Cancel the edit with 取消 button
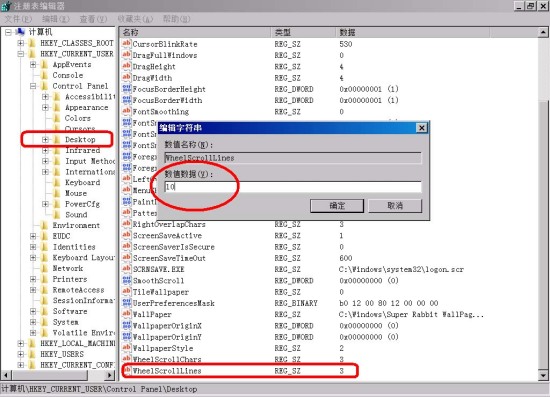Image resolution: width=550 pixels, height=397 pixels. pyautogui.click(x=395, y=206)
